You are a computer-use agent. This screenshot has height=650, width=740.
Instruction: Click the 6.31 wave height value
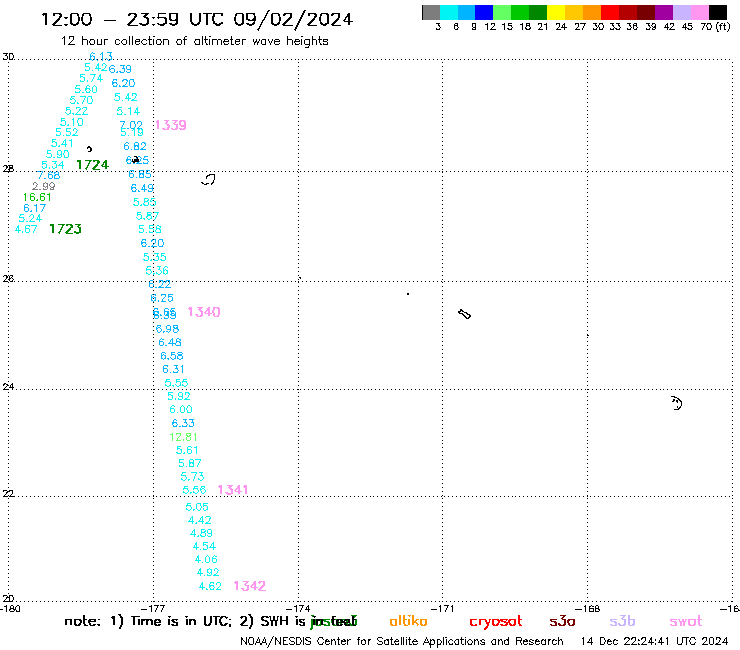(174, 369)
